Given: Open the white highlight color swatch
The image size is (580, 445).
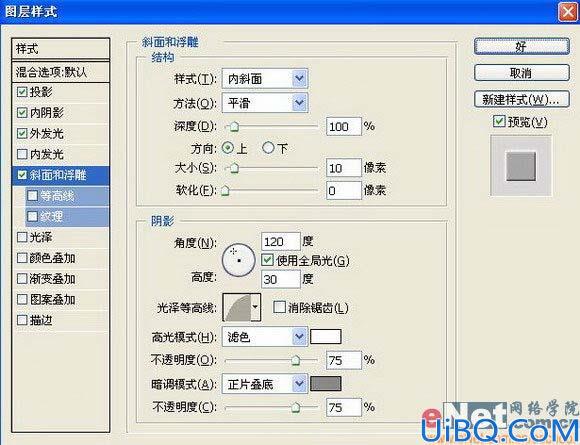Looking at the screenshot, I should [x=326, y=337].
